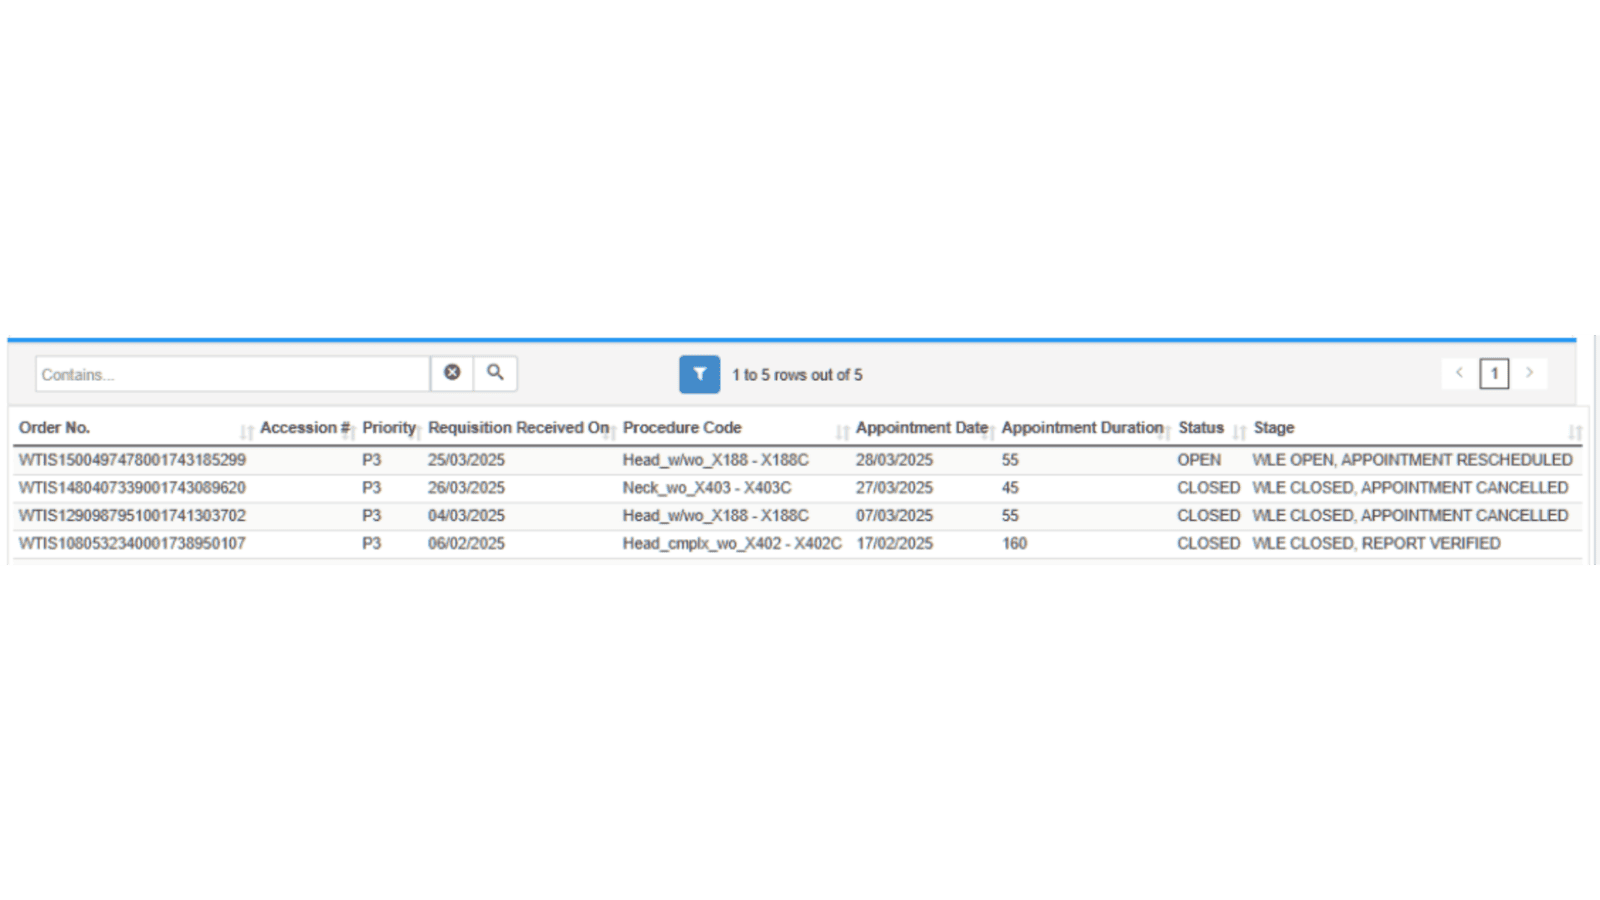Sort by Stage column arrows

point(1575,432)
